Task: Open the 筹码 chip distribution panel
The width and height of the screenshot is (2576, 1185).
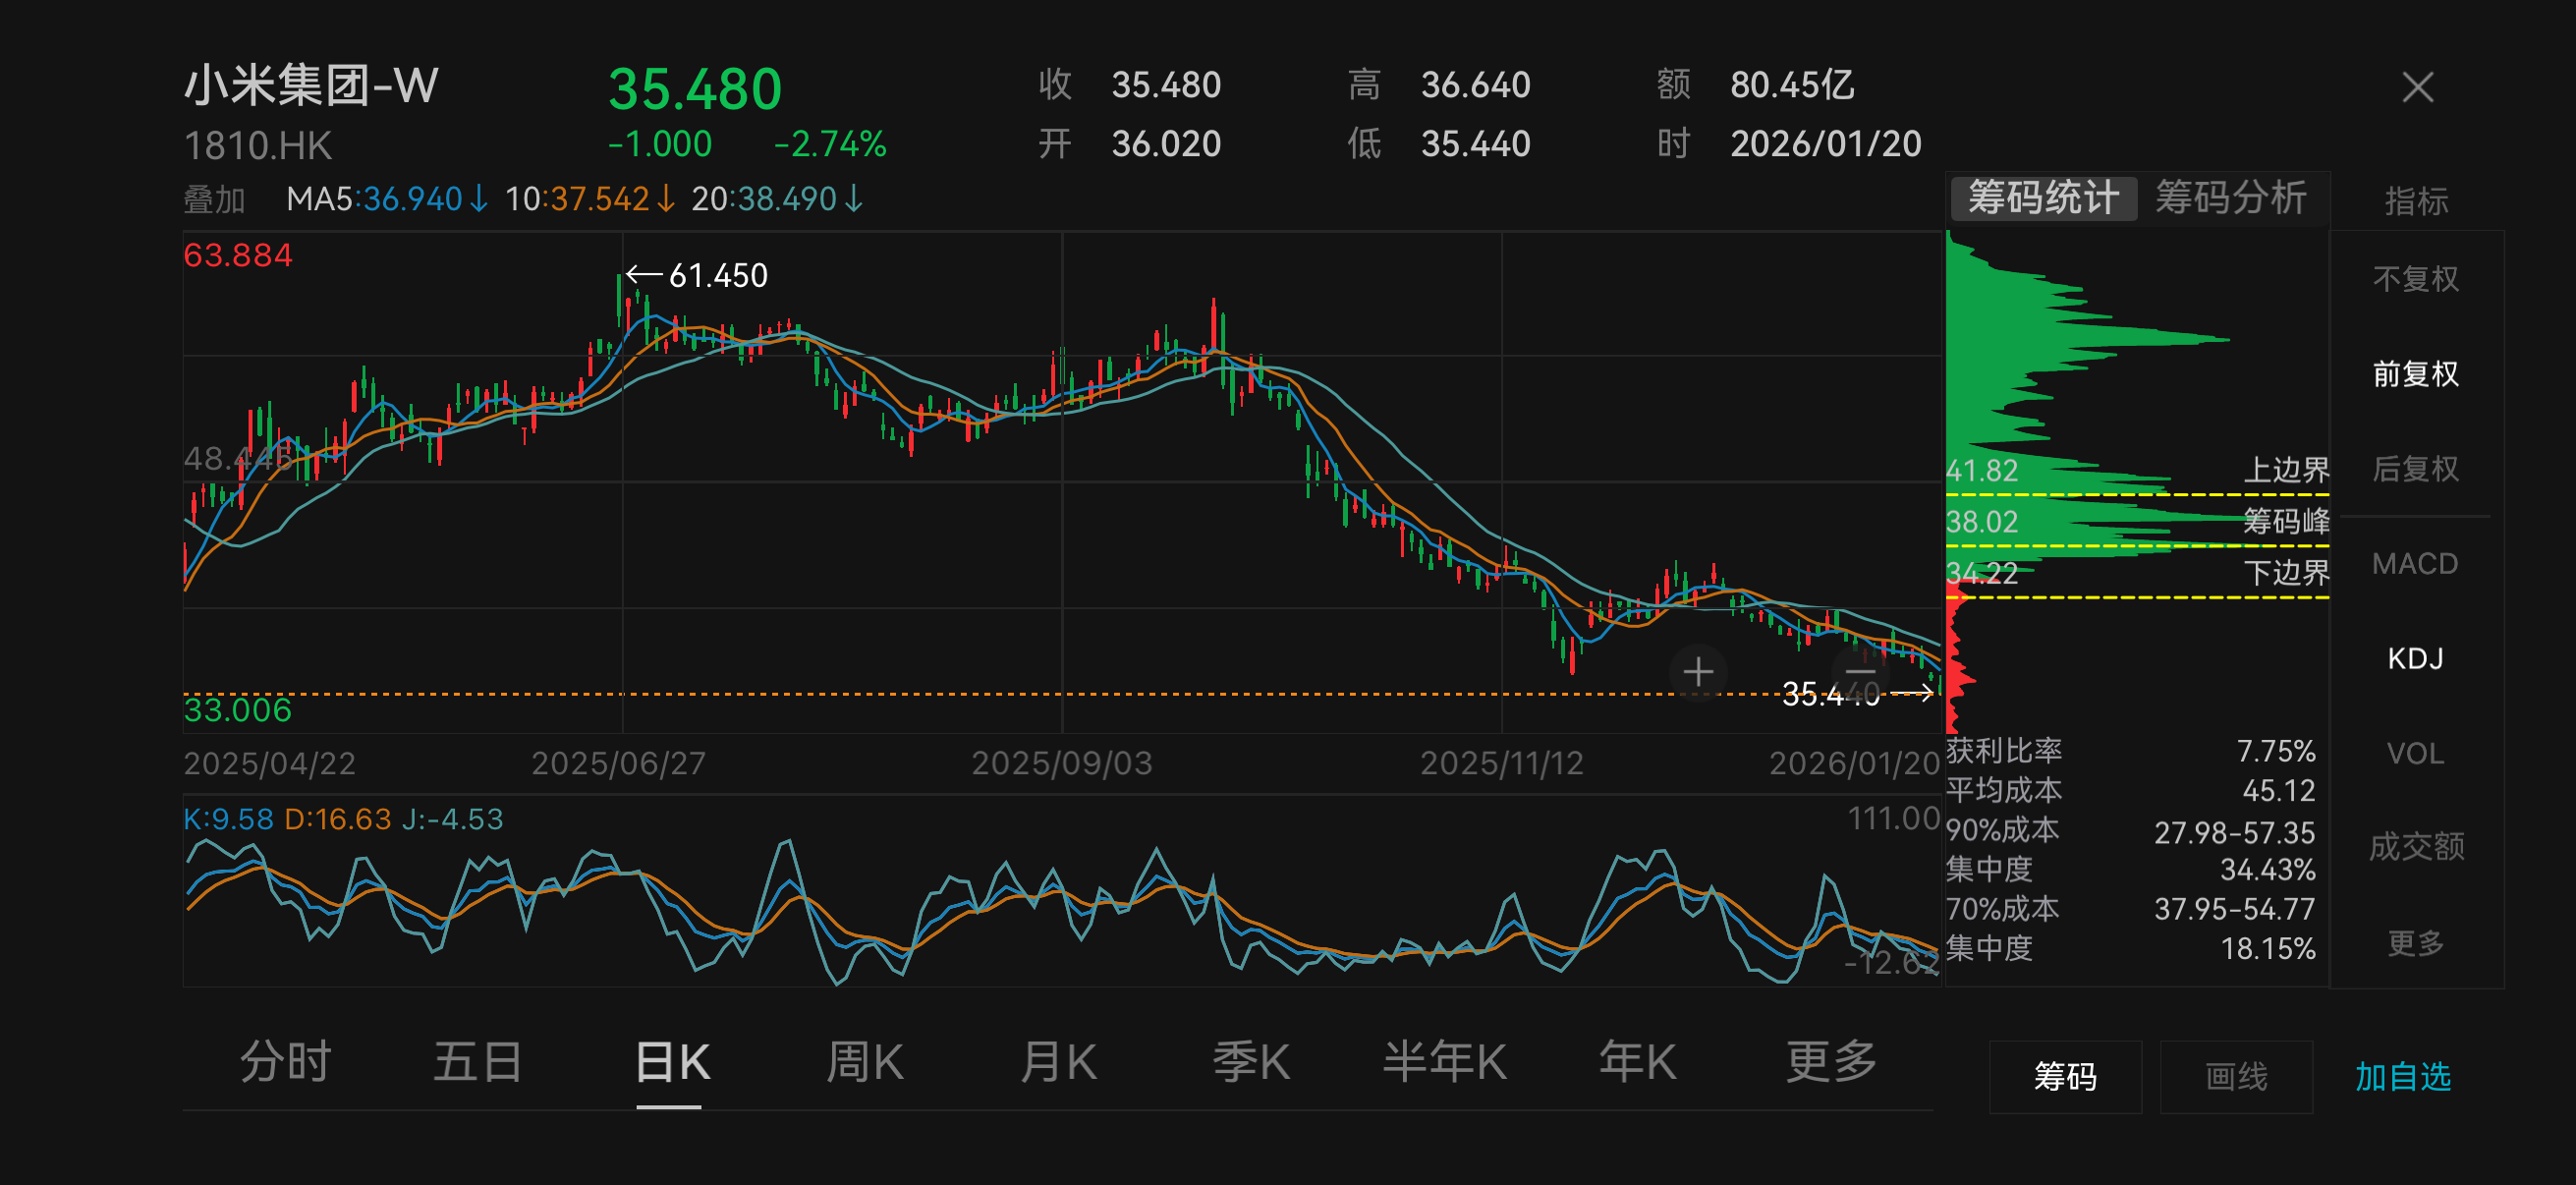Action: (2065, 1077)
